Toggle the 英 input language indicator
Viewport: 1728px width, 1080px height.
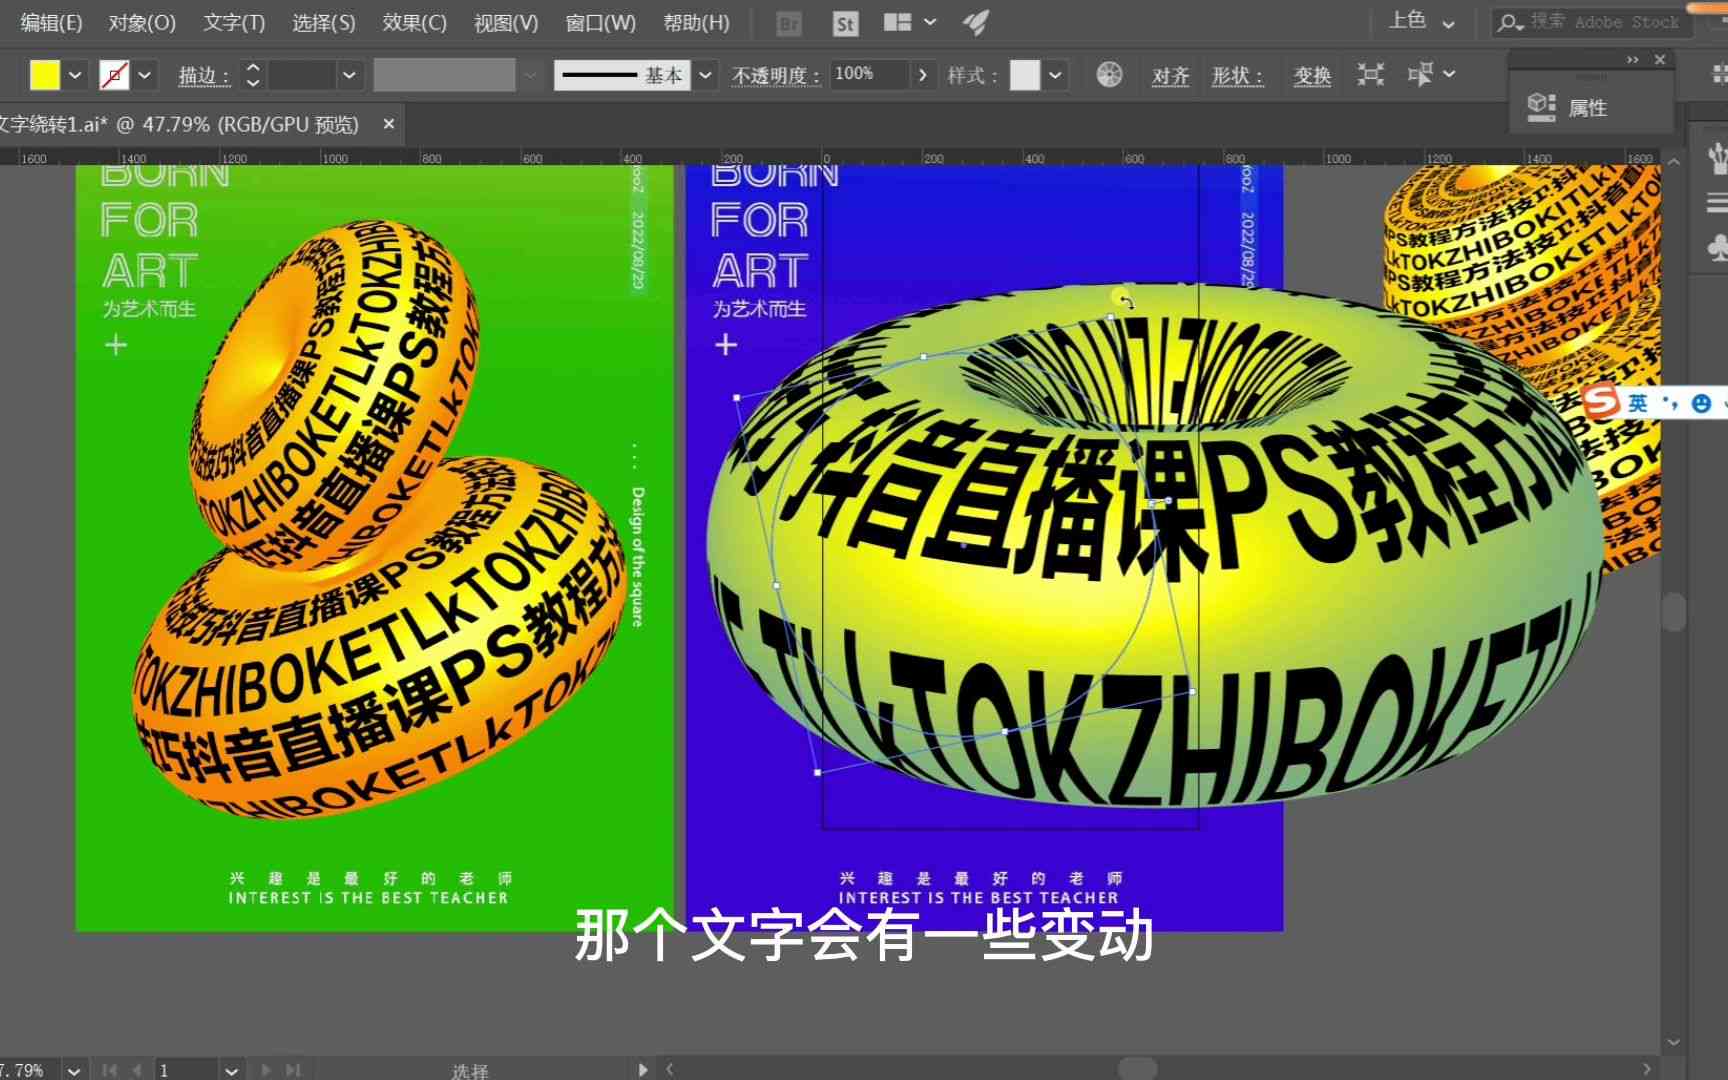click(1638, 403)
